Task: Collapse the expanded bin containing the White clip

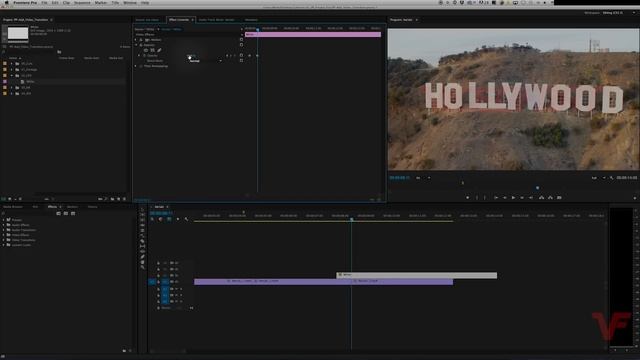Action: pos(12,76)
